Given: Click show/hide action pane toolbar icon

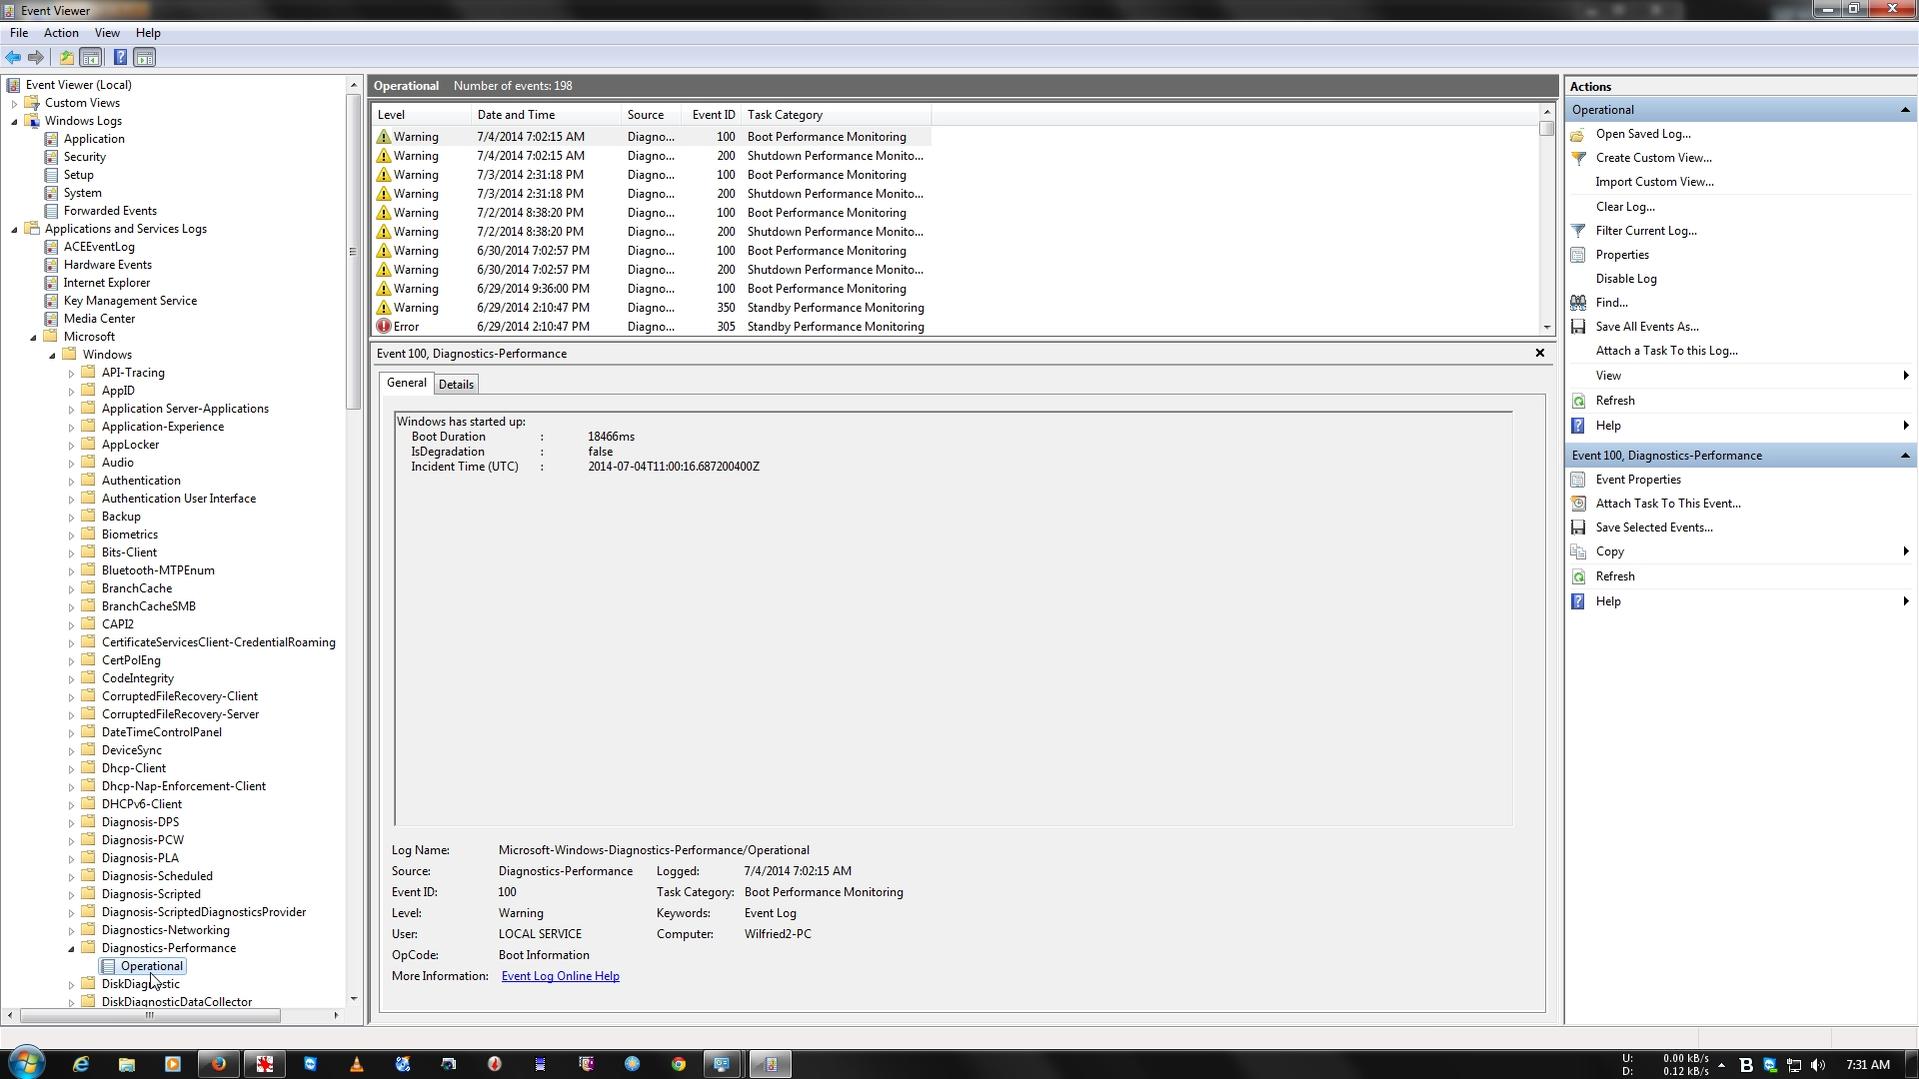Looking at the screenshot, I should pos(145,58).
